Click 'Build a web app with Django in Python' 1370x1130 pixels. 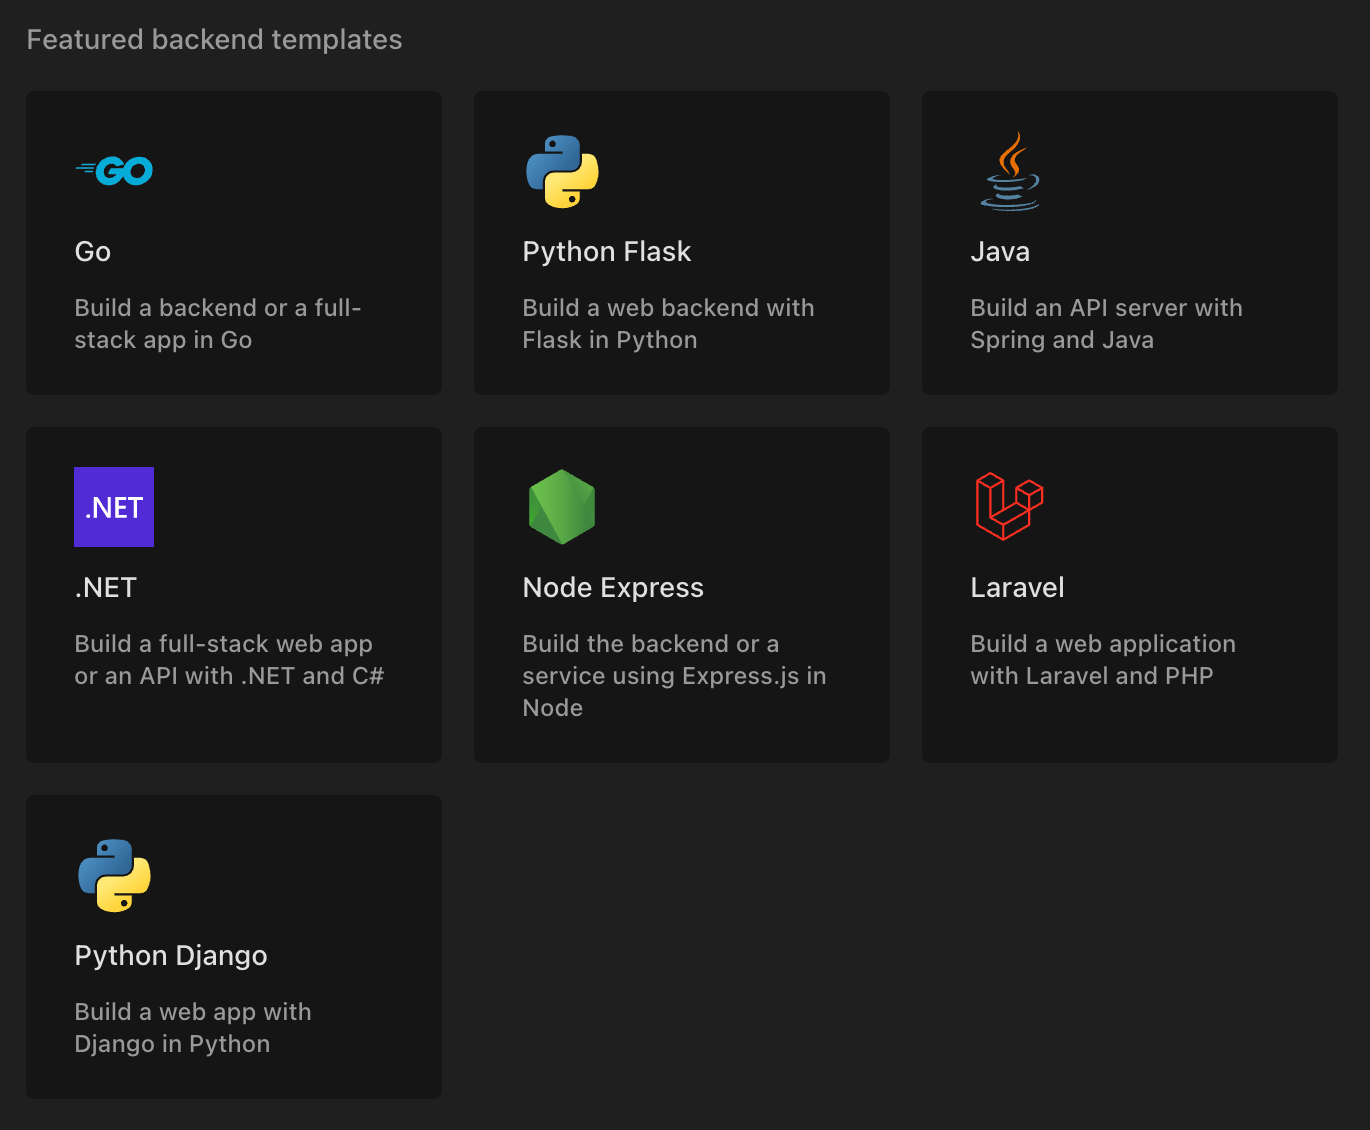tap(193, 1028)
